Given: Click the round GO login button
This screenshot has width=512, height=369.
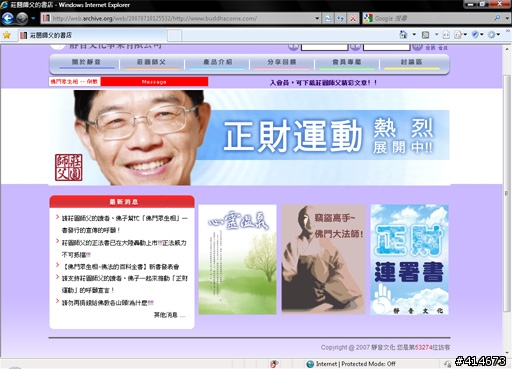Looking at the screenshot, I should click(x=417, y=46).
